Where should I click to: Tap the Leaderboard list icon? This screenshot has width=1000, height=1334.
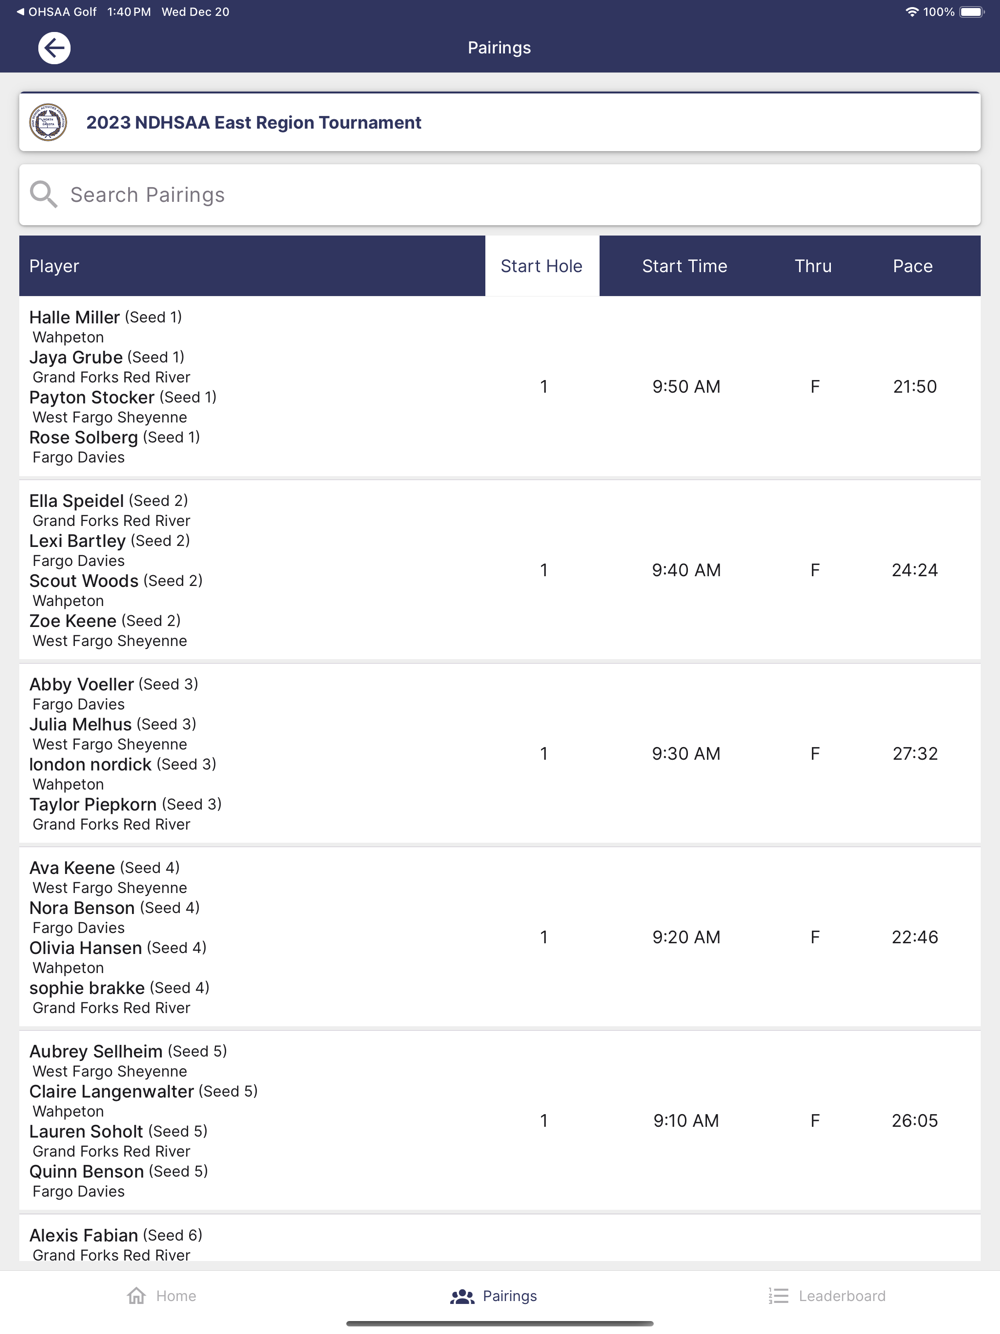[778, 1296]
